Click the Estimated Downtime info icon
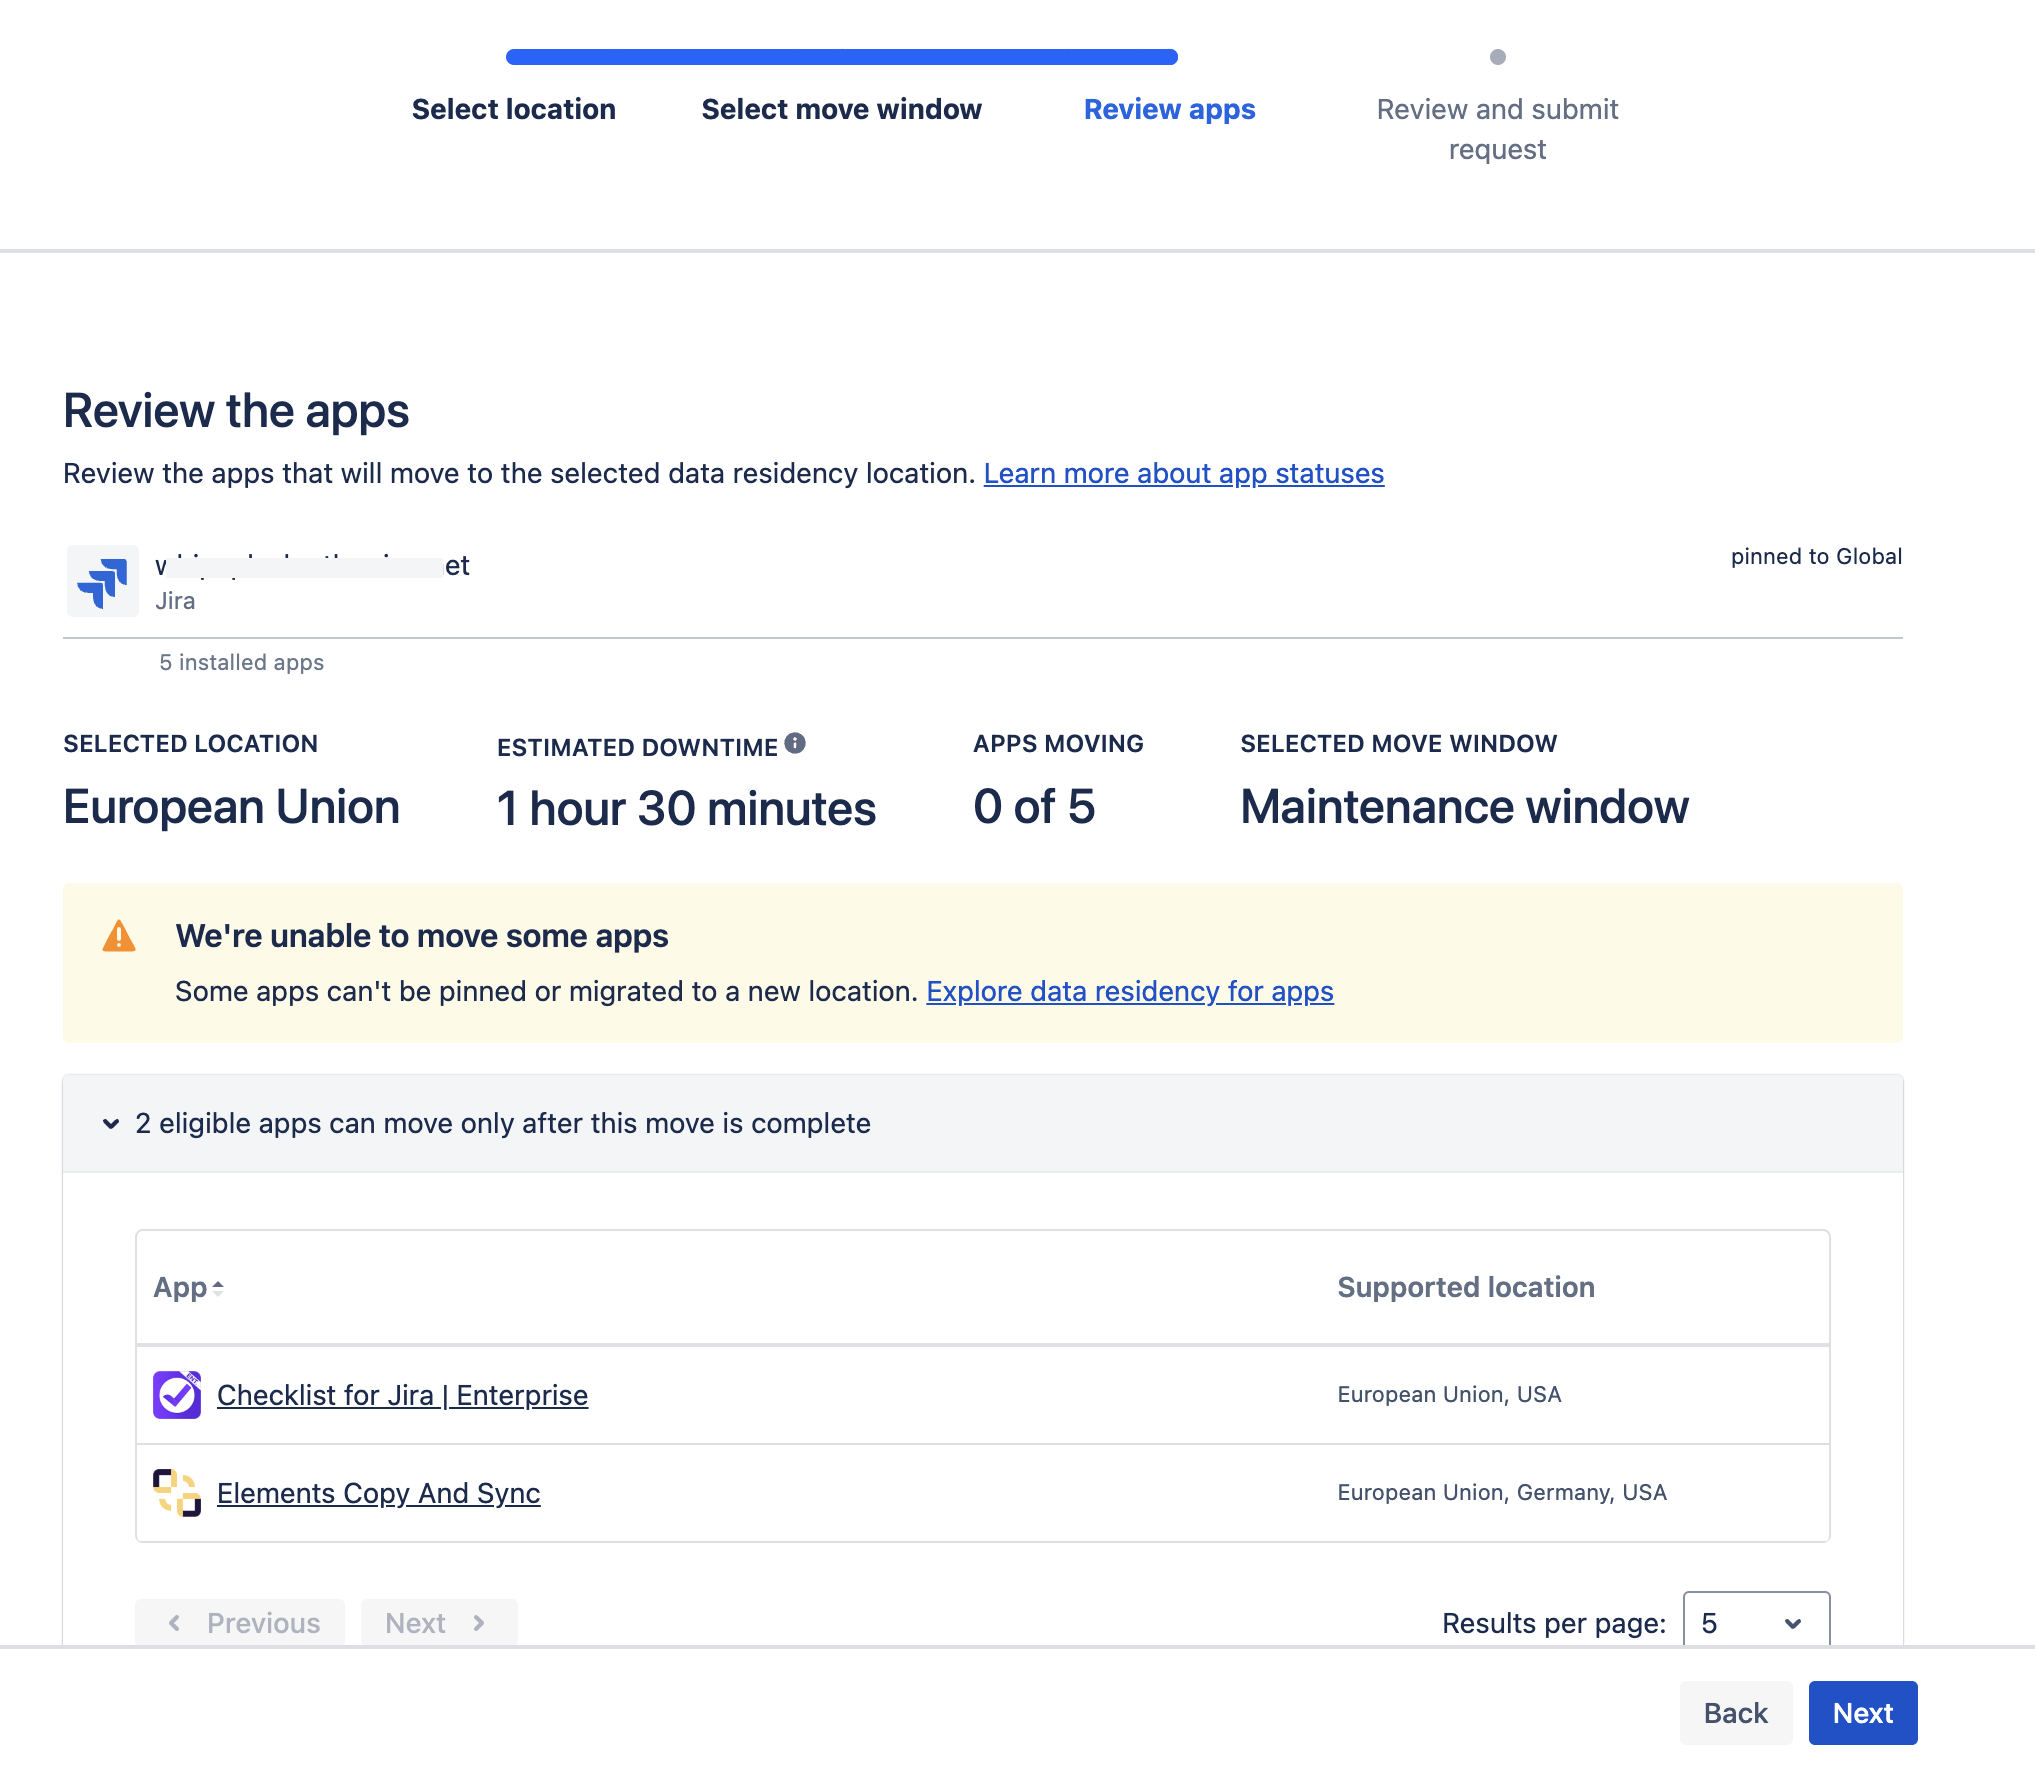The image size is (2035, 1777). tap(795, 743)
